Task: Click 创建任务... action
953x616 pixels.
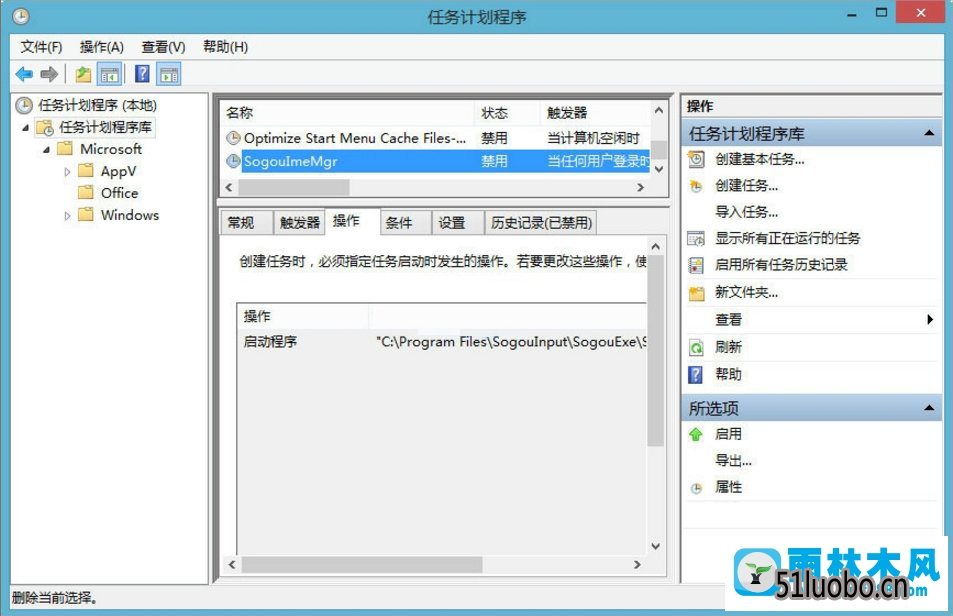Action: coord(746,186)
